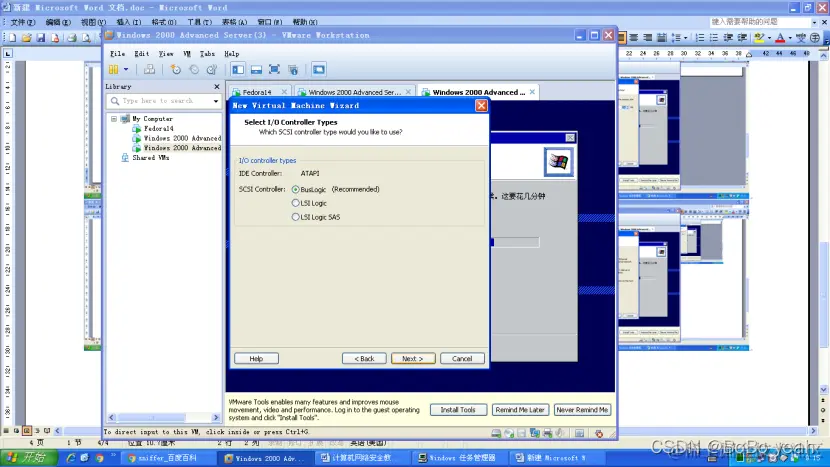830x467 pixels.
Task: Click the Unity mode toolbar icon
Action: [x=293, y=69]
